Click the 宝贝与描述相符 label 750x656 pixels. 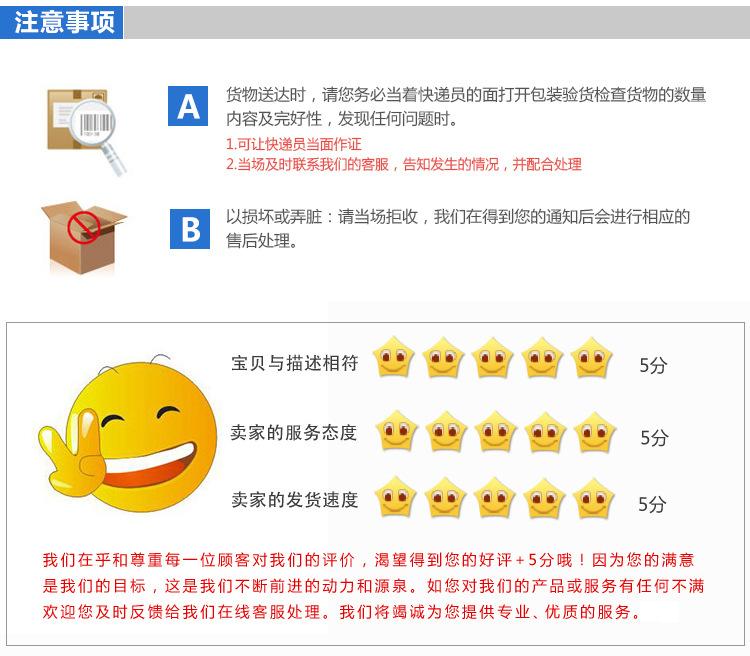point(295,363)
